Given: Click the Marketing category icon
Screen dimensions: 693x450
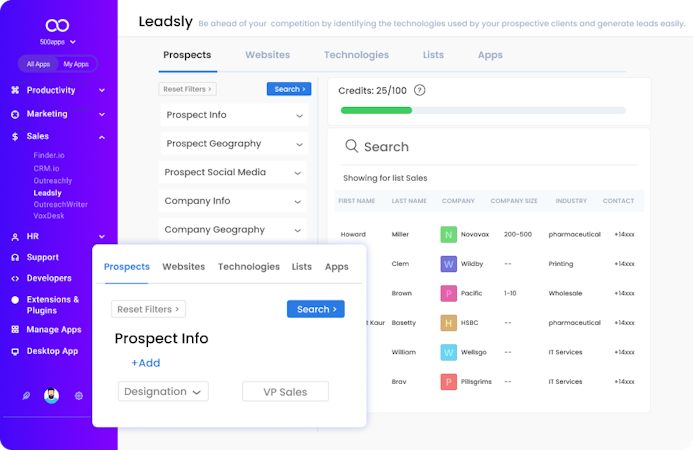Looking at the screenshot, I should (15, 114).
